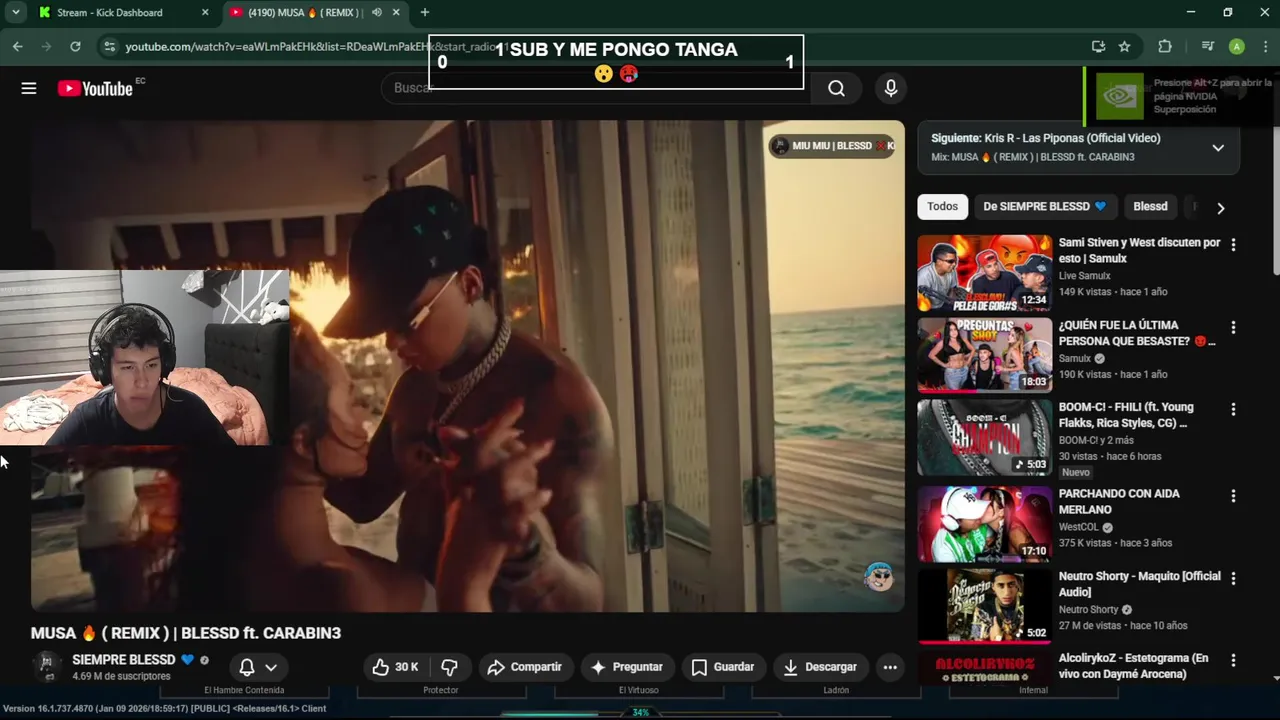Click the 34% progress bar at bottom

click(x=640, y=713)
